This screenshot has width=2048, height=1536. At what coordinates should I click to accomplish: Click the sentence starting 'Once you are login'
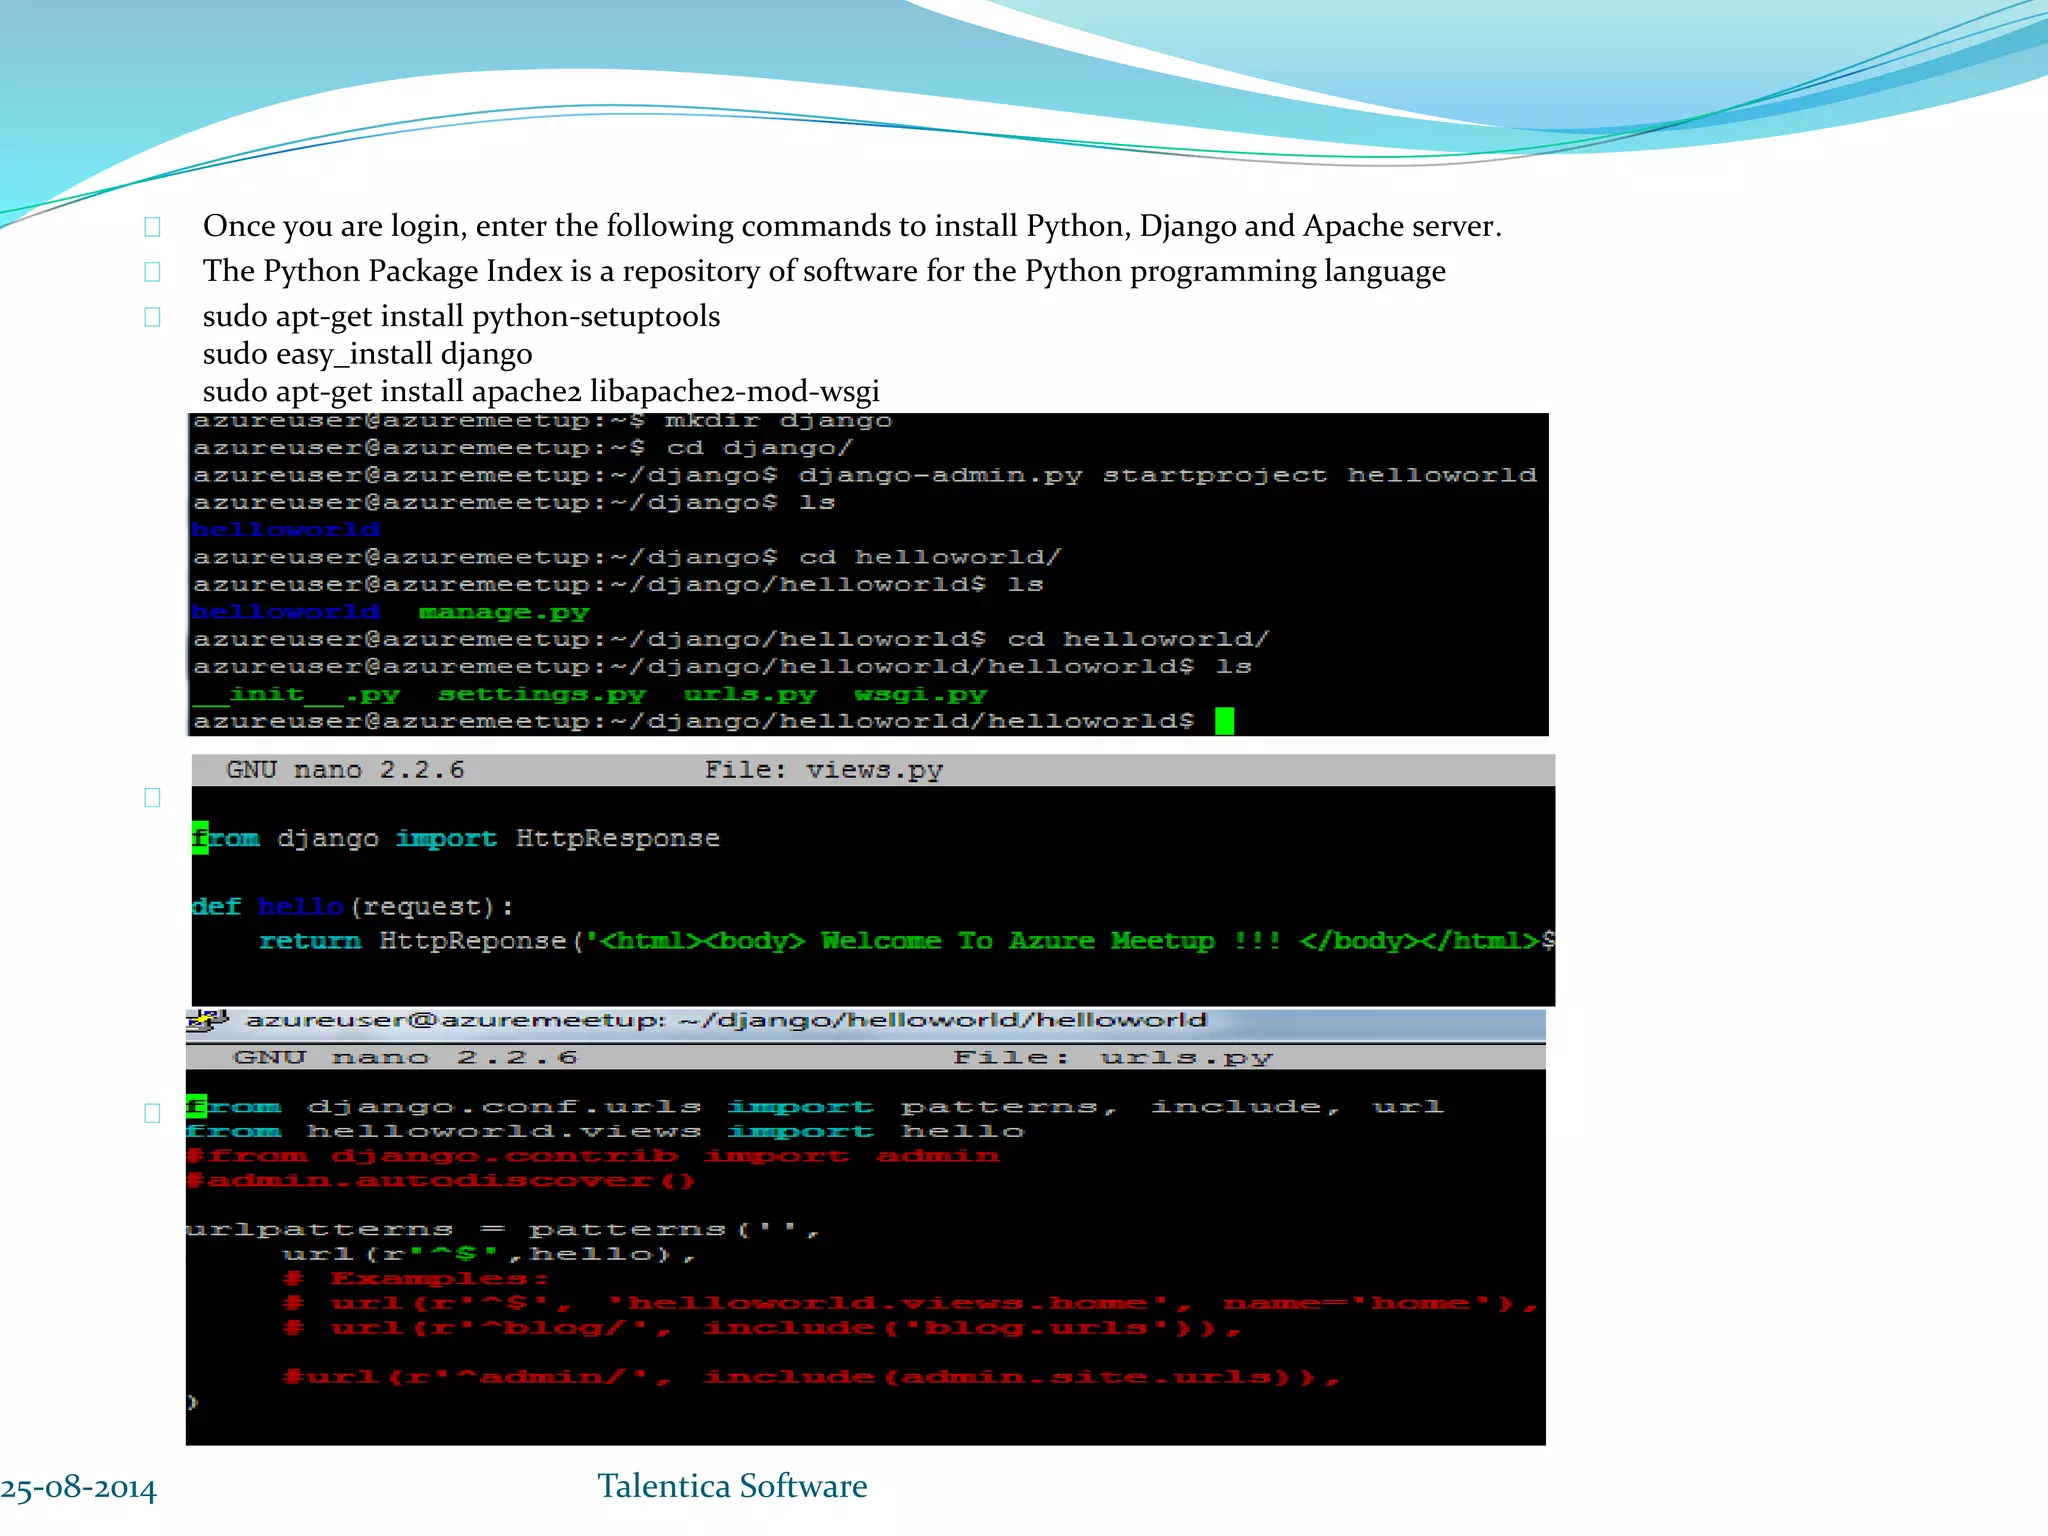(852, 226)
